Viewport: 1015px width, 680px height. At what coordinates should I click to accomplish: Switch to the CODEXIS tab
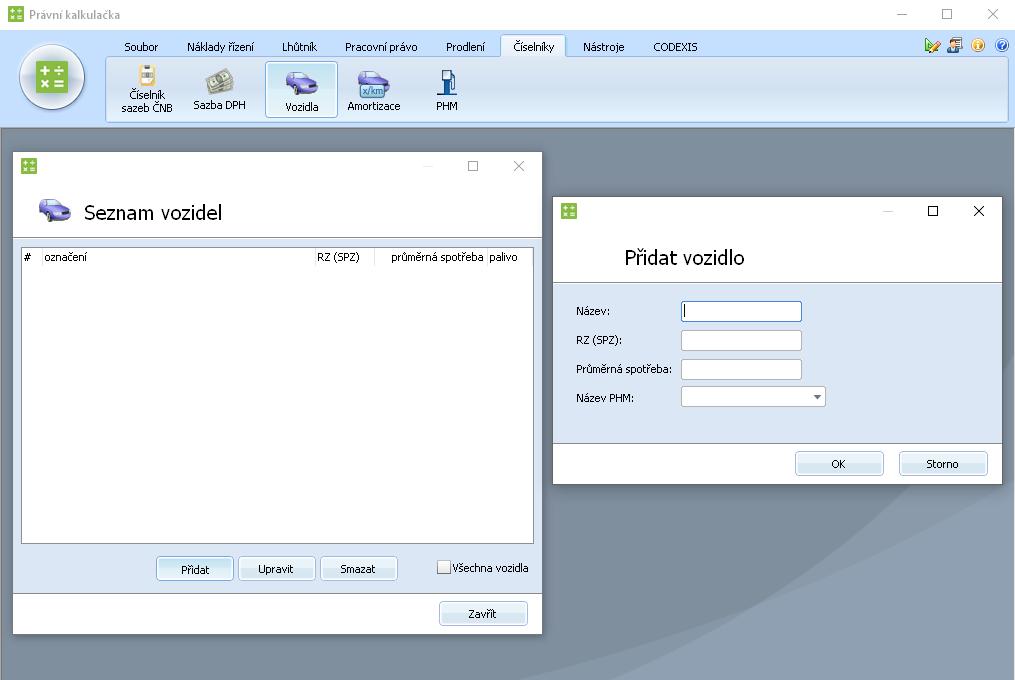tap(675, 47)
